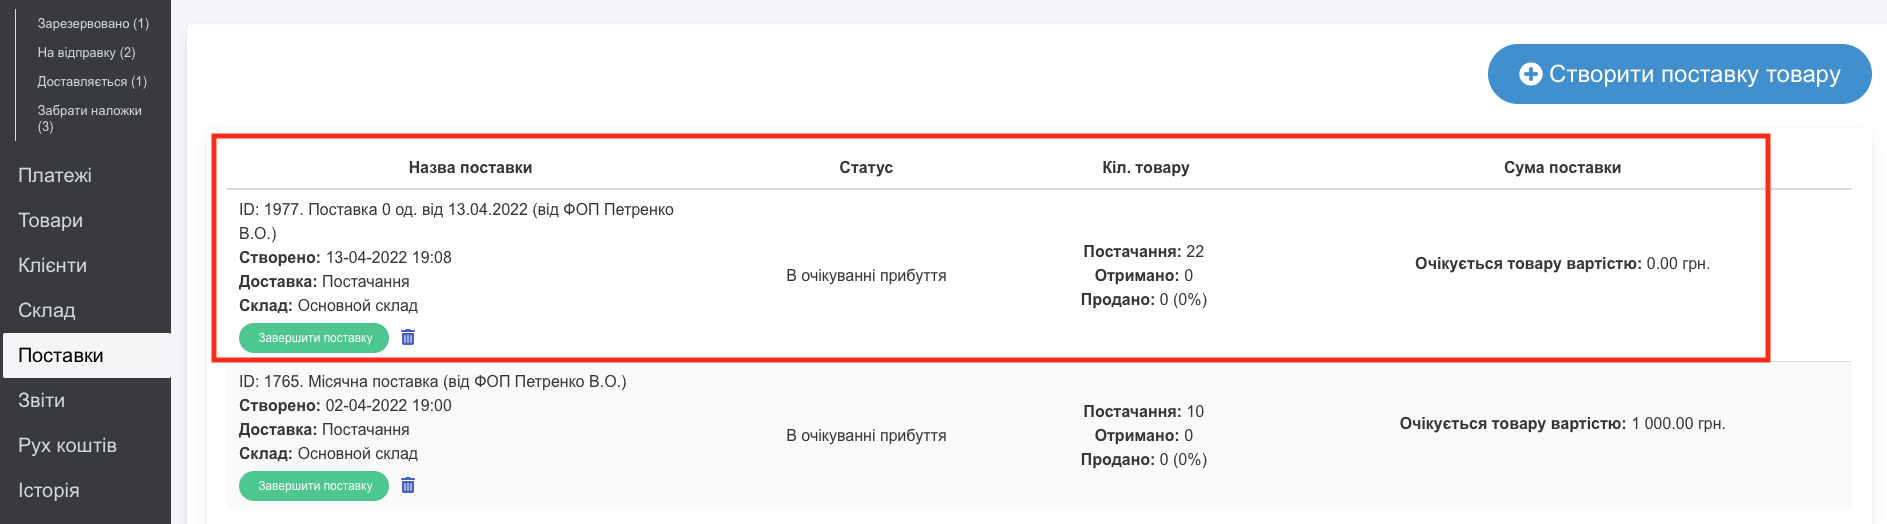Viewport: 1887px width, 524px height.
Task: Delete supply ID 1765 with trash icon
Action: [x=408, y=486]
